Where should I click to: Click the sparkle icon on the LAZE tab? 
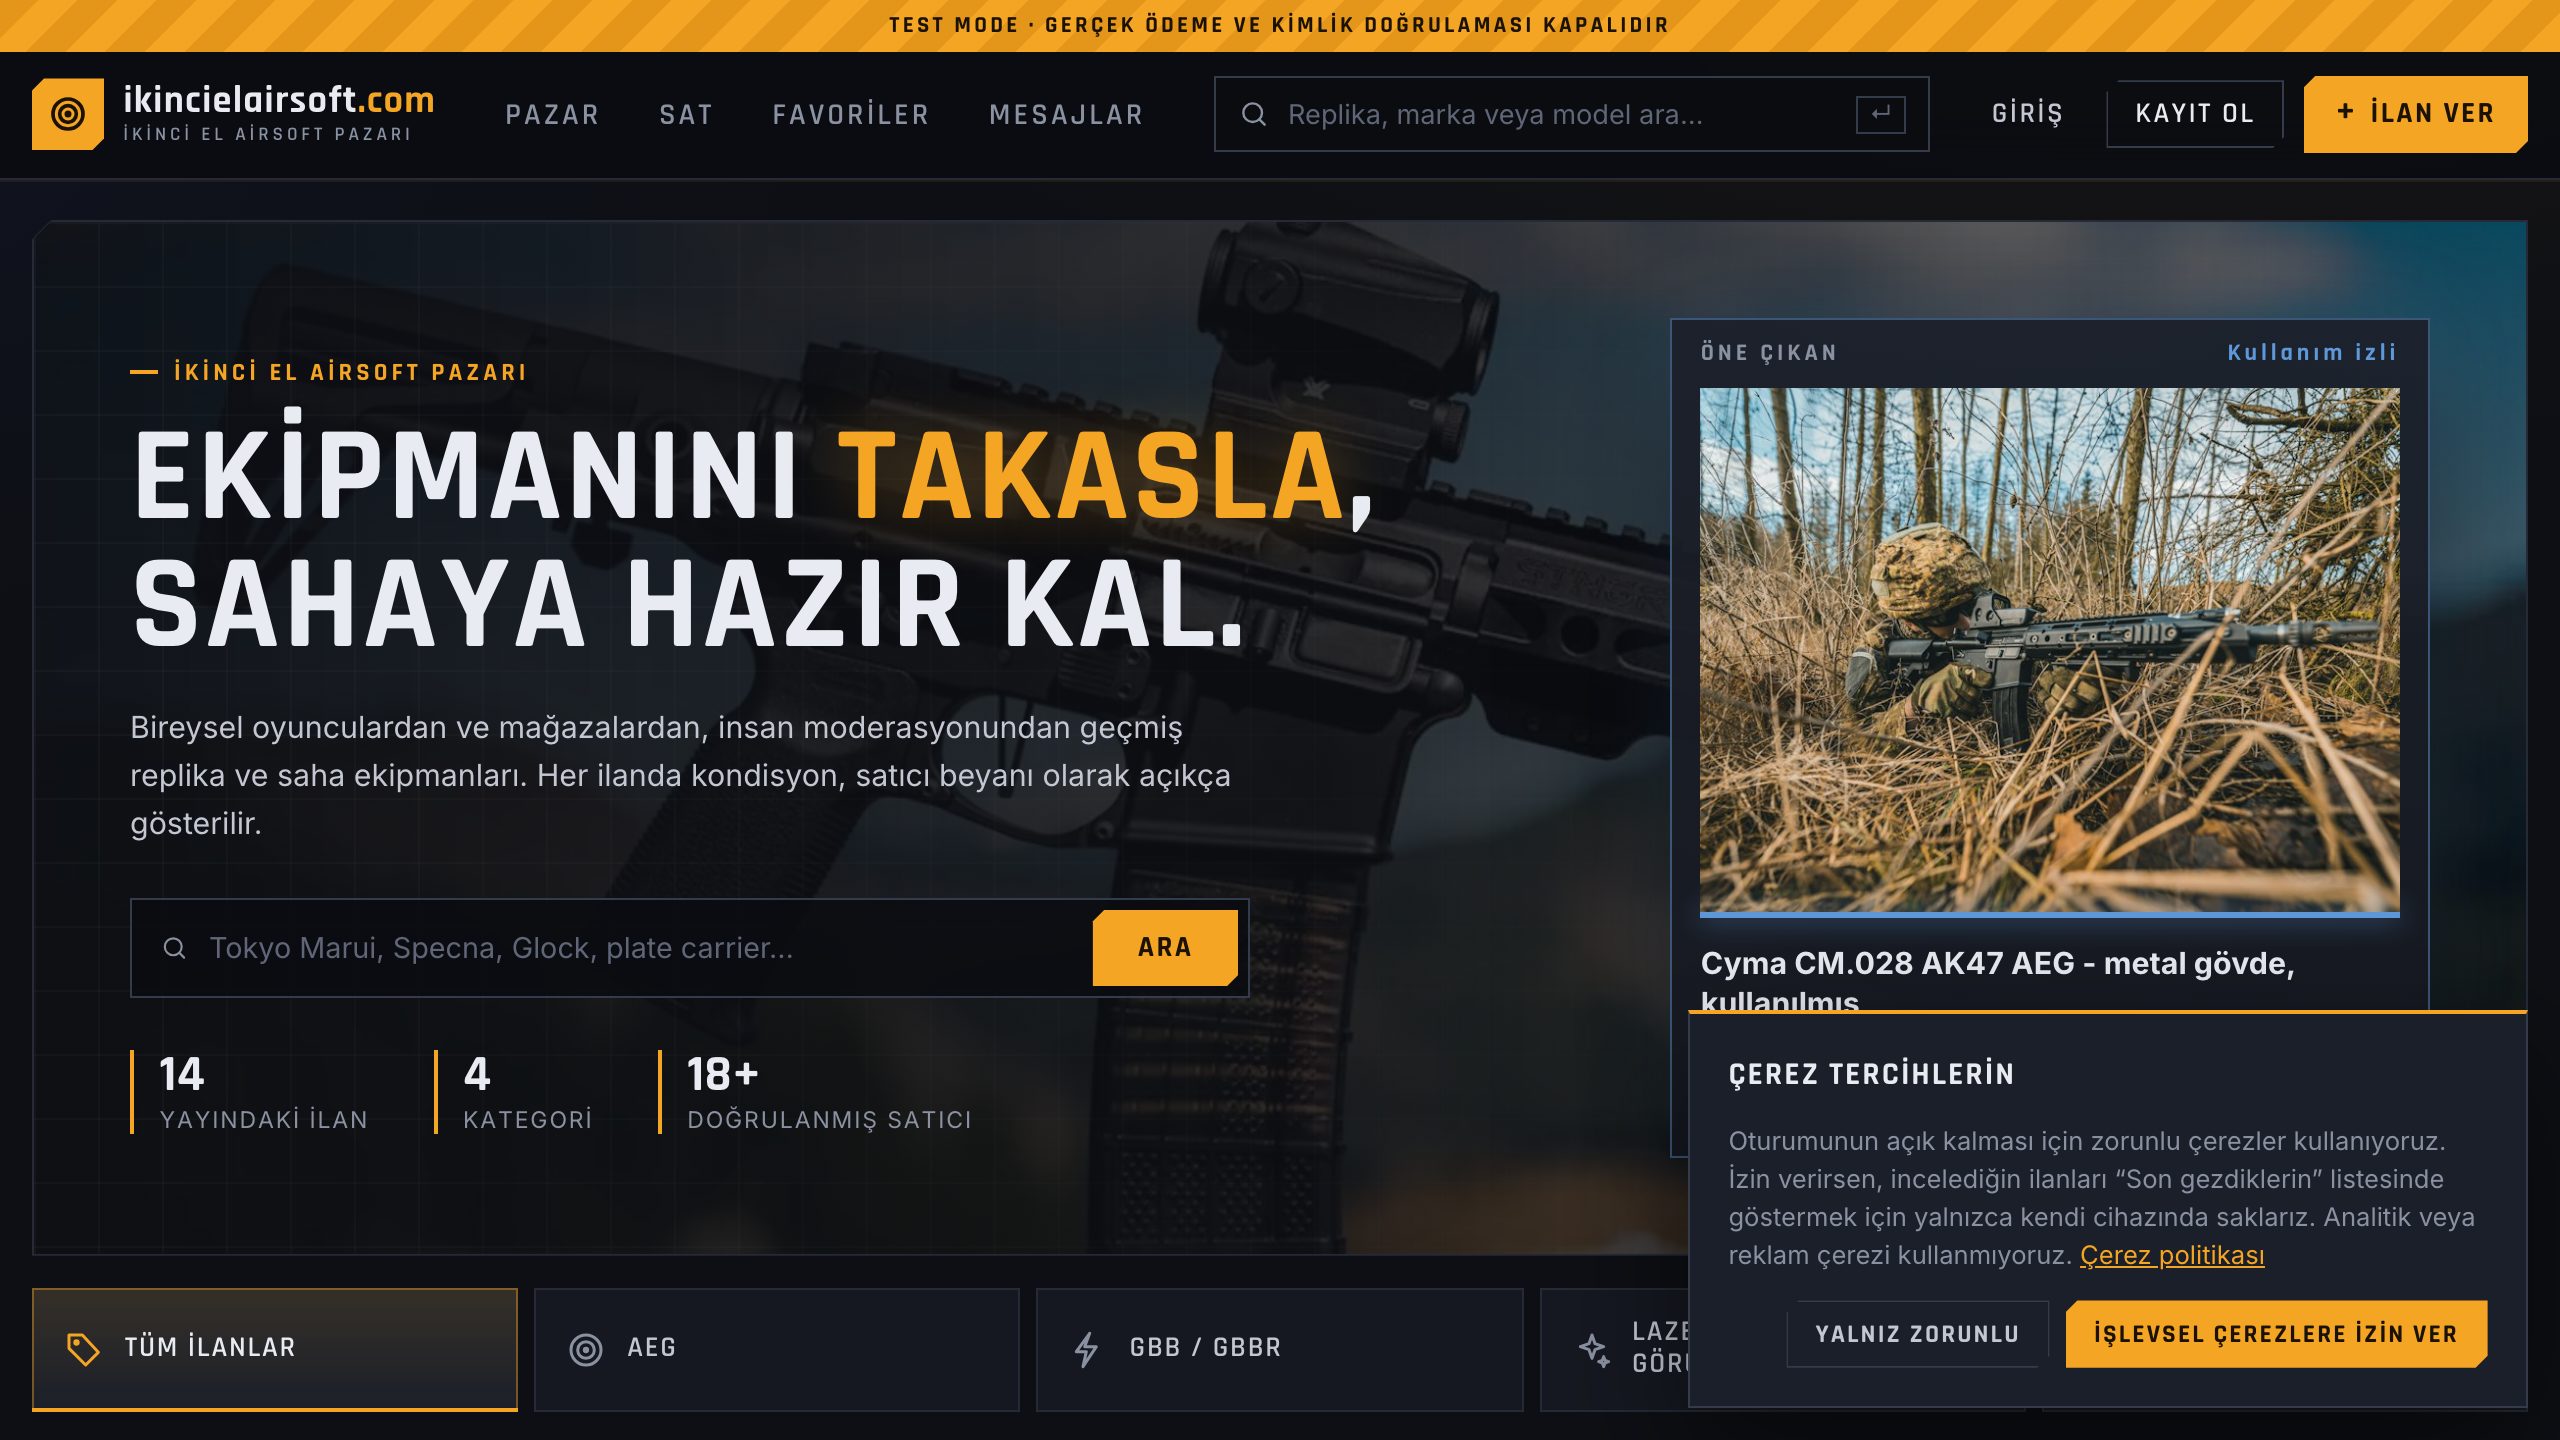(x=1594, y=1349)
